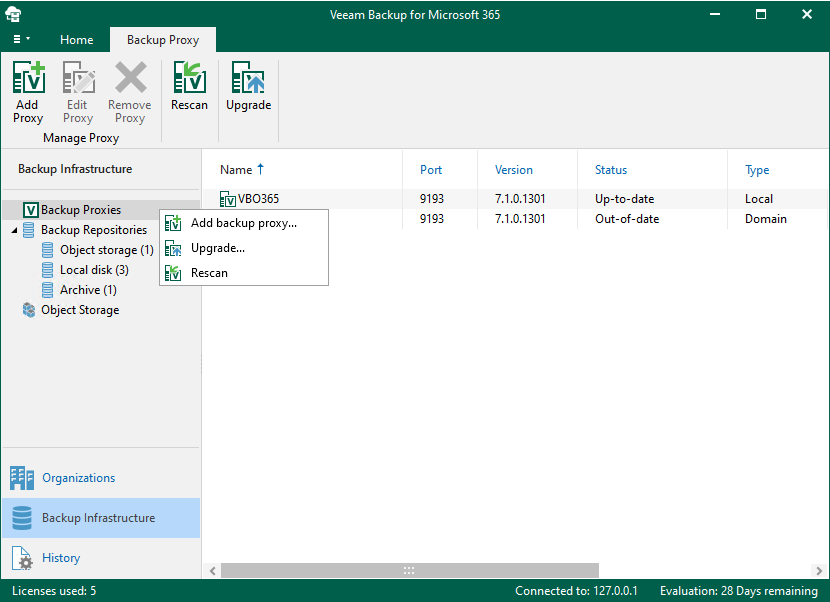Viewport: 830px width, 602px height.
Task: Click Connected to: 127.0.0.1 status text
Action: pos(576,591)
